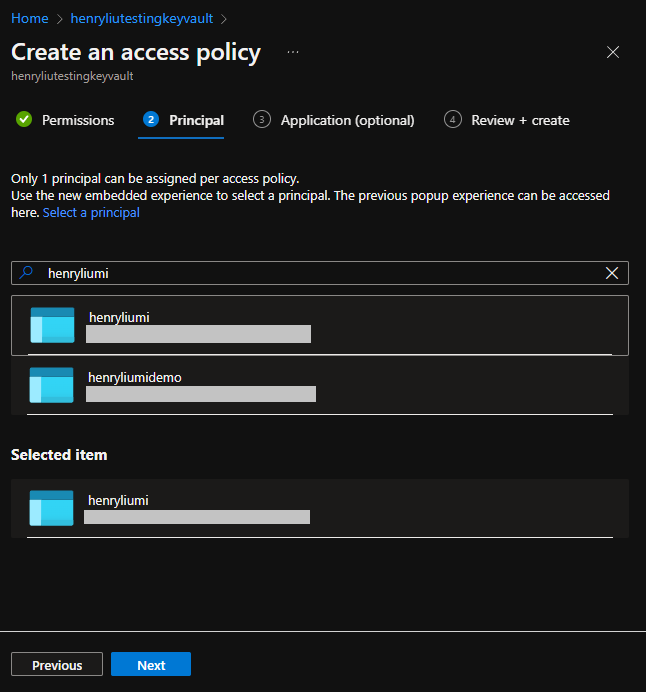
Task: Select henryliumi in the search results
Action: (x=320, y=325)
